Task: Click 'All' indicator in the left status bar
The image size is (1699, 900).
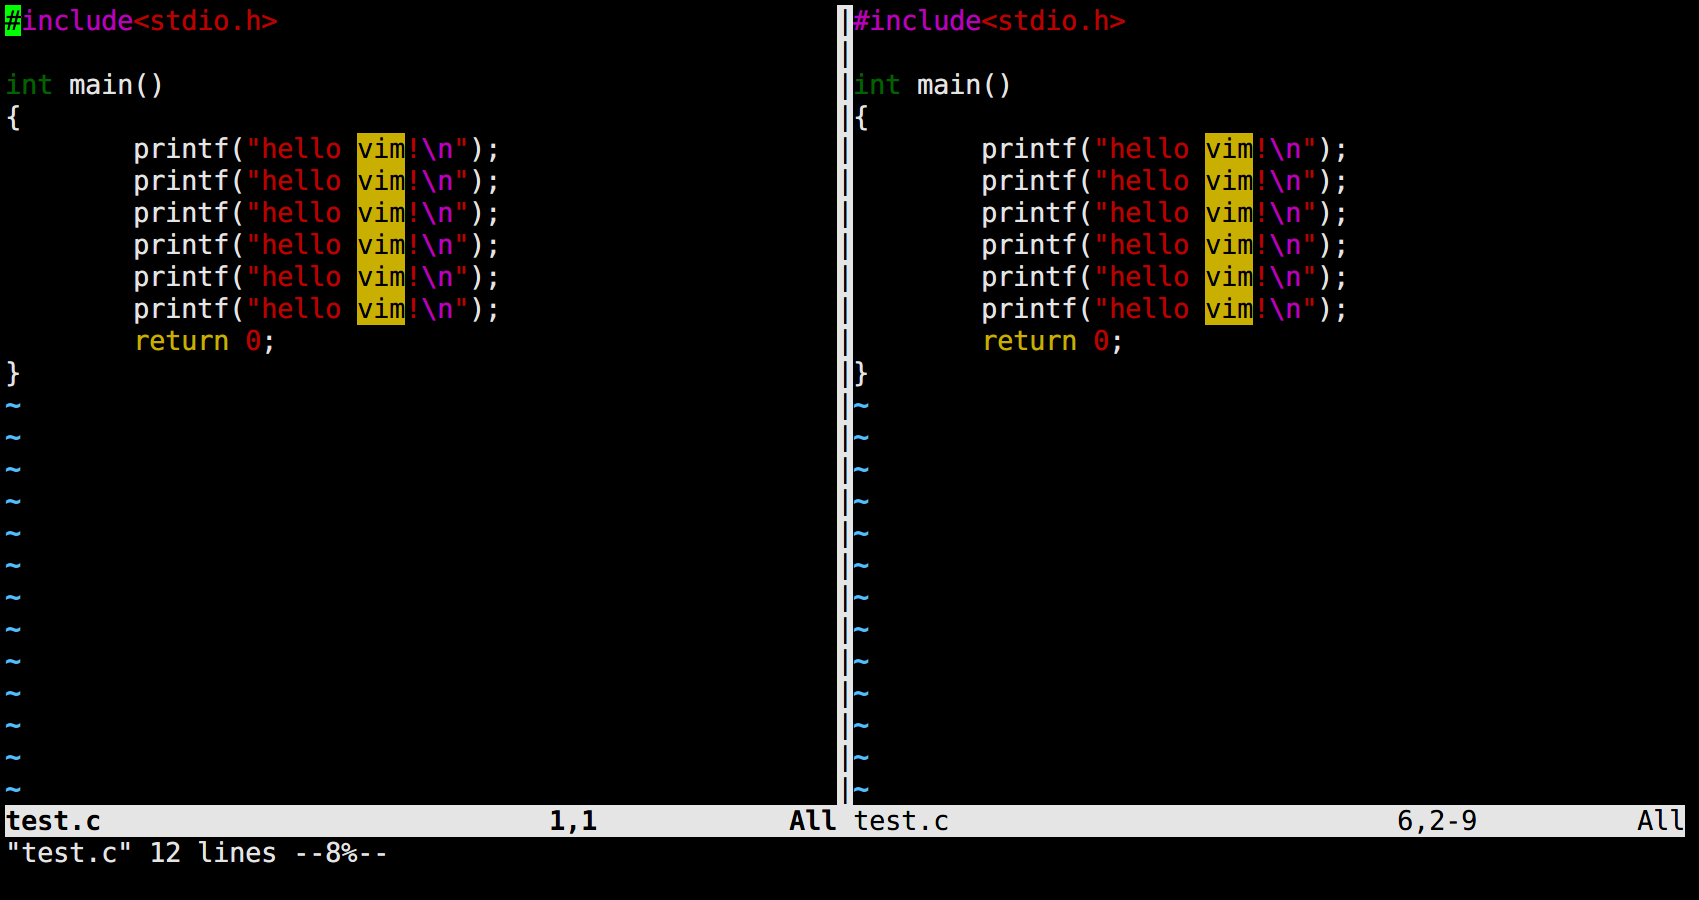Action: [813, 821]
